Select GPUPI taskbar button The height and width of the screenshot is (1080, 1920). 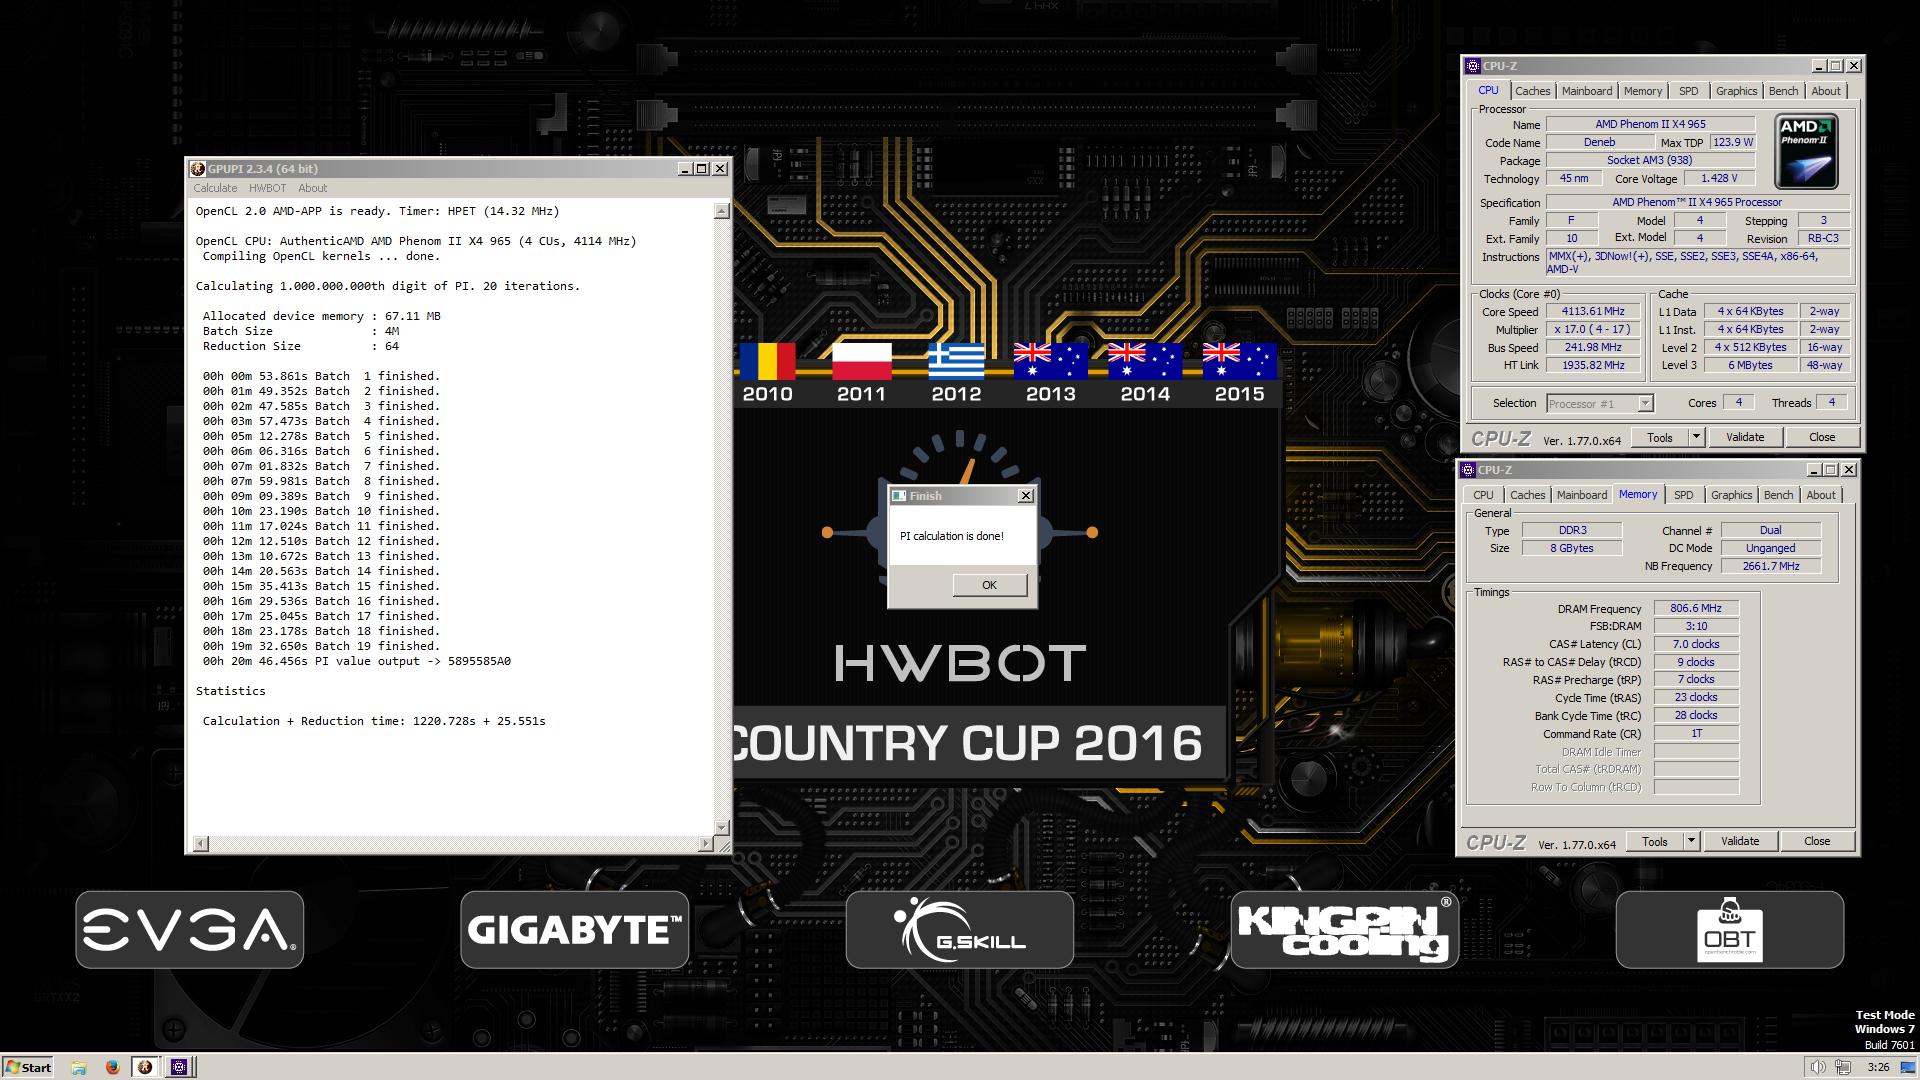coord(145,1067)
